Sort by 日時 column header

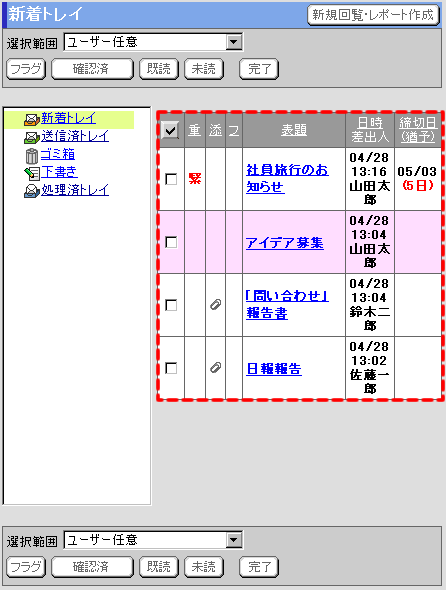point(370,123)
